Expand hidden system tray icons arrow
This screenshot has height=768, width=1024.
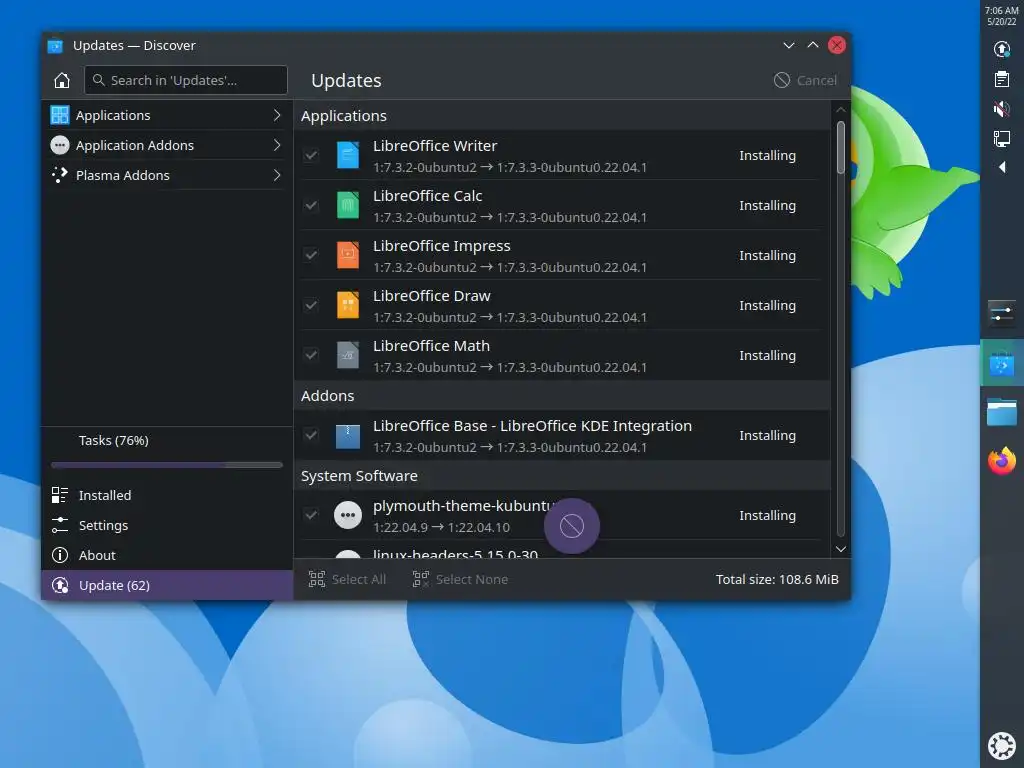point(1002,168)
